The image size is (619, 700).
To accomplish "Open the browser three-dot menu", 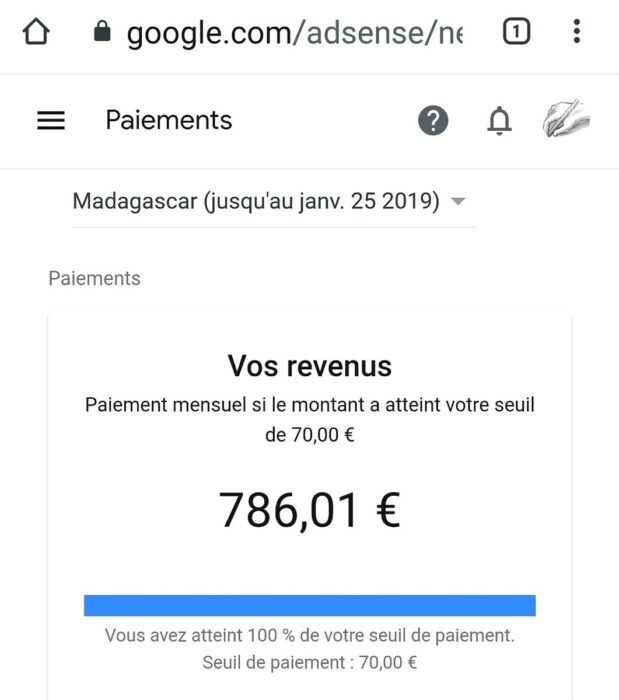I will click(x=577, y=31).
